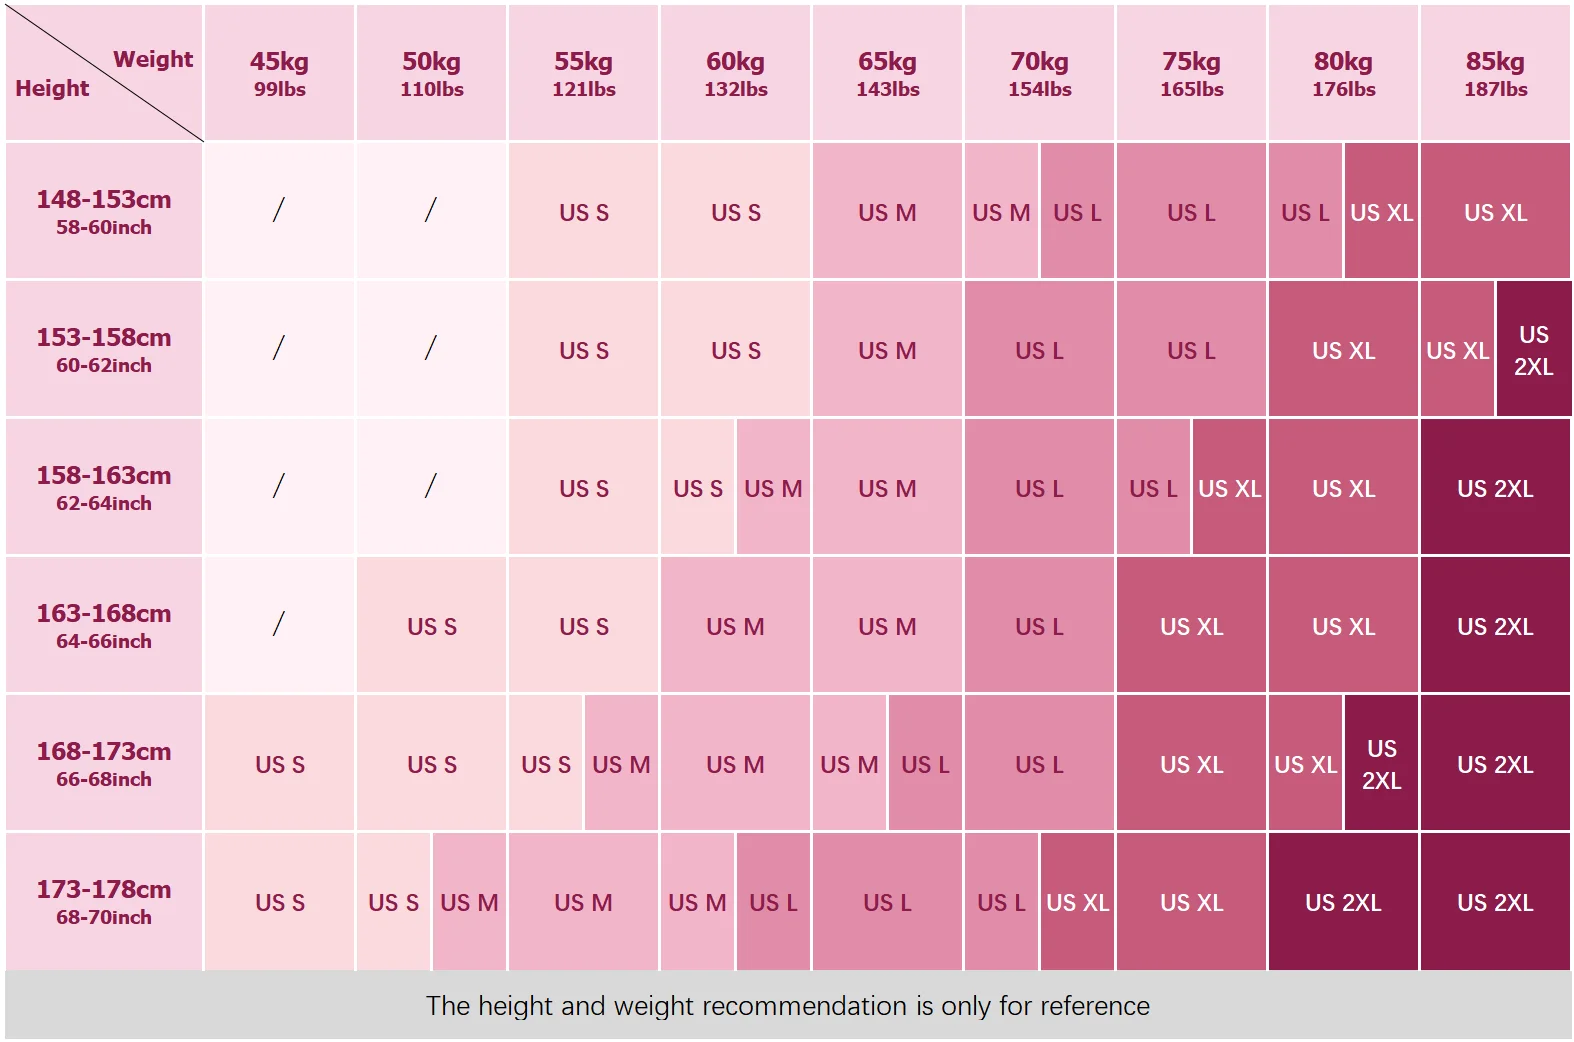Click the 168-173cm 66-68inch row label
The height and width of the screenshot is (1042, 1574).
click(104, 763)
